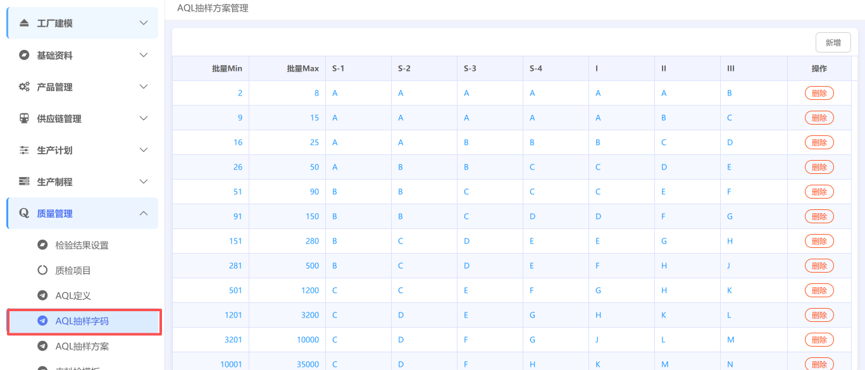Open AQL抽样方案 submenu item
This screenshot has width=865, height=370.
click(x=83, y=346)
